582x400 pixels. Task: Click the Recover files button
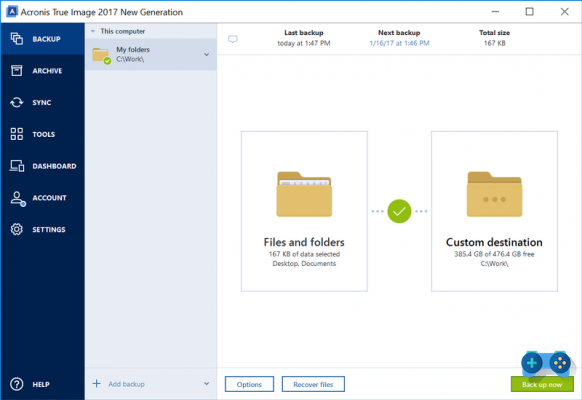click(x=313, y=384)
